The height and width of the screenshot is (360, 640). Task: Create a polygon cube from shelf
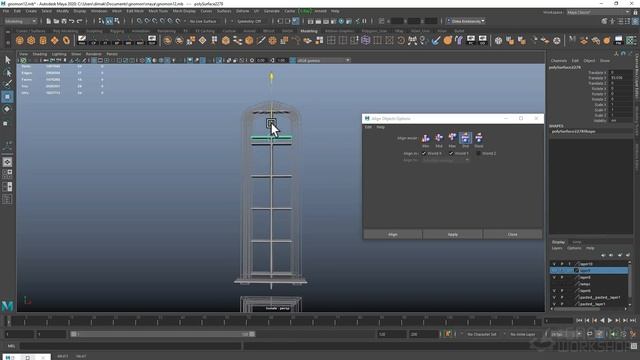coord(31,40)
